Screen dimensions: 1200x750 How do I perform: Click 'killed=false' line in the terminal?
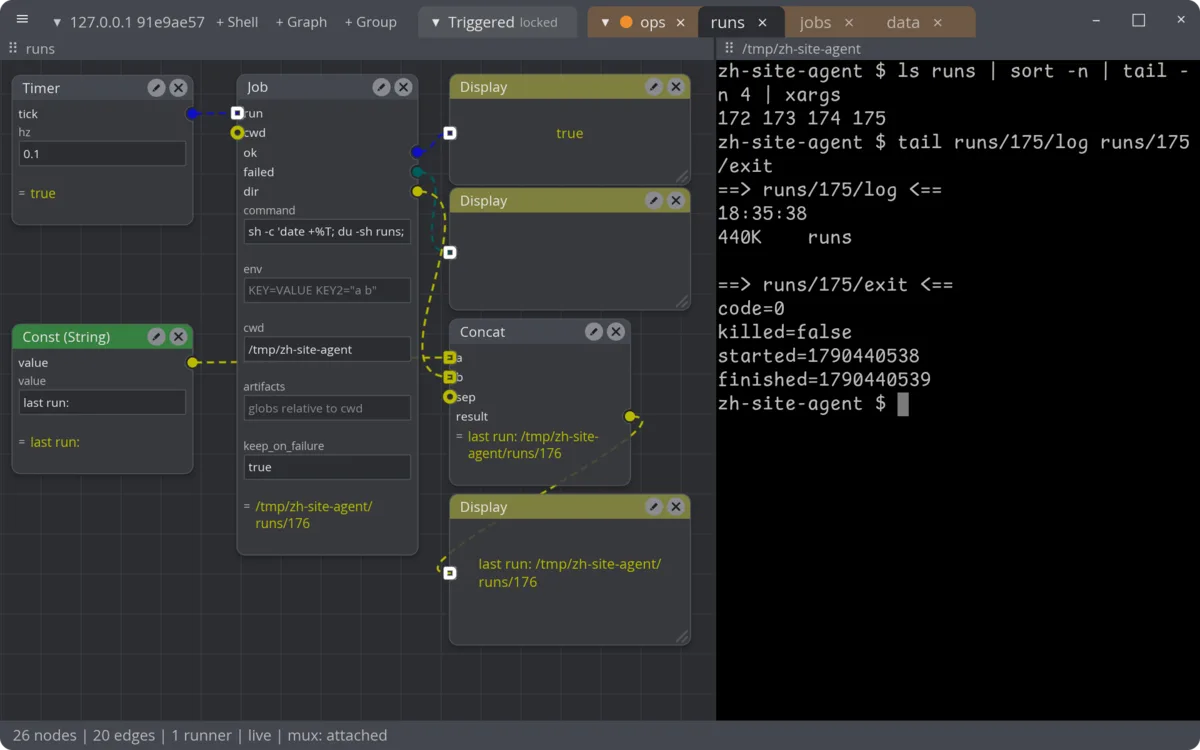[x=784, y=332]
